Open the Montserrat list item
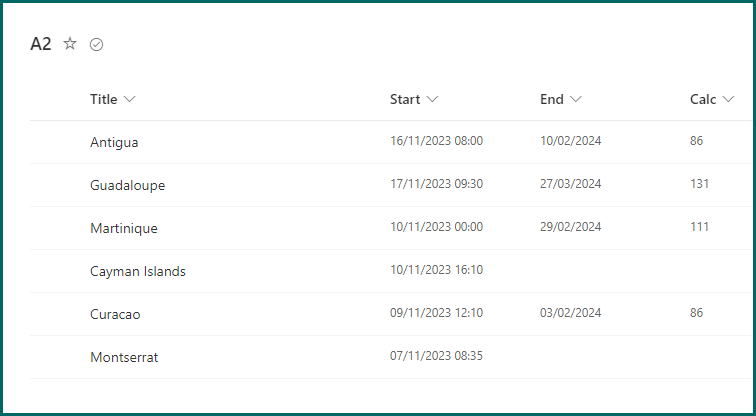The height and width of the screenshot is (416, 756). tap(123, 357)
